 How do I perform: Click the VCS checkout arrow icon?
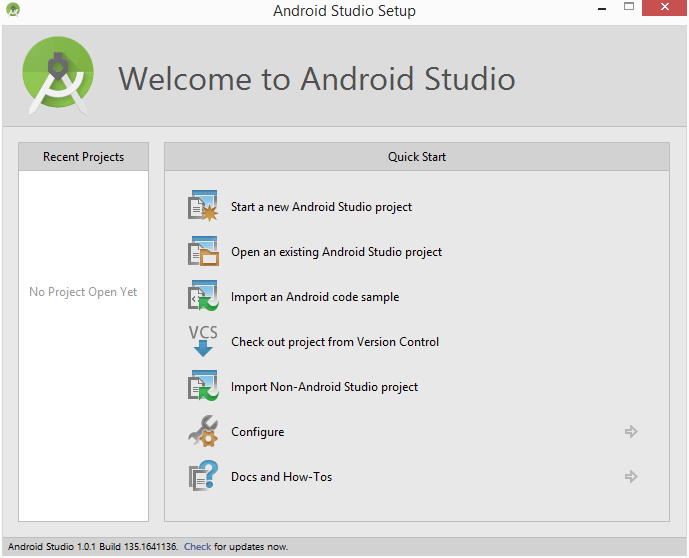coord(203,341)
